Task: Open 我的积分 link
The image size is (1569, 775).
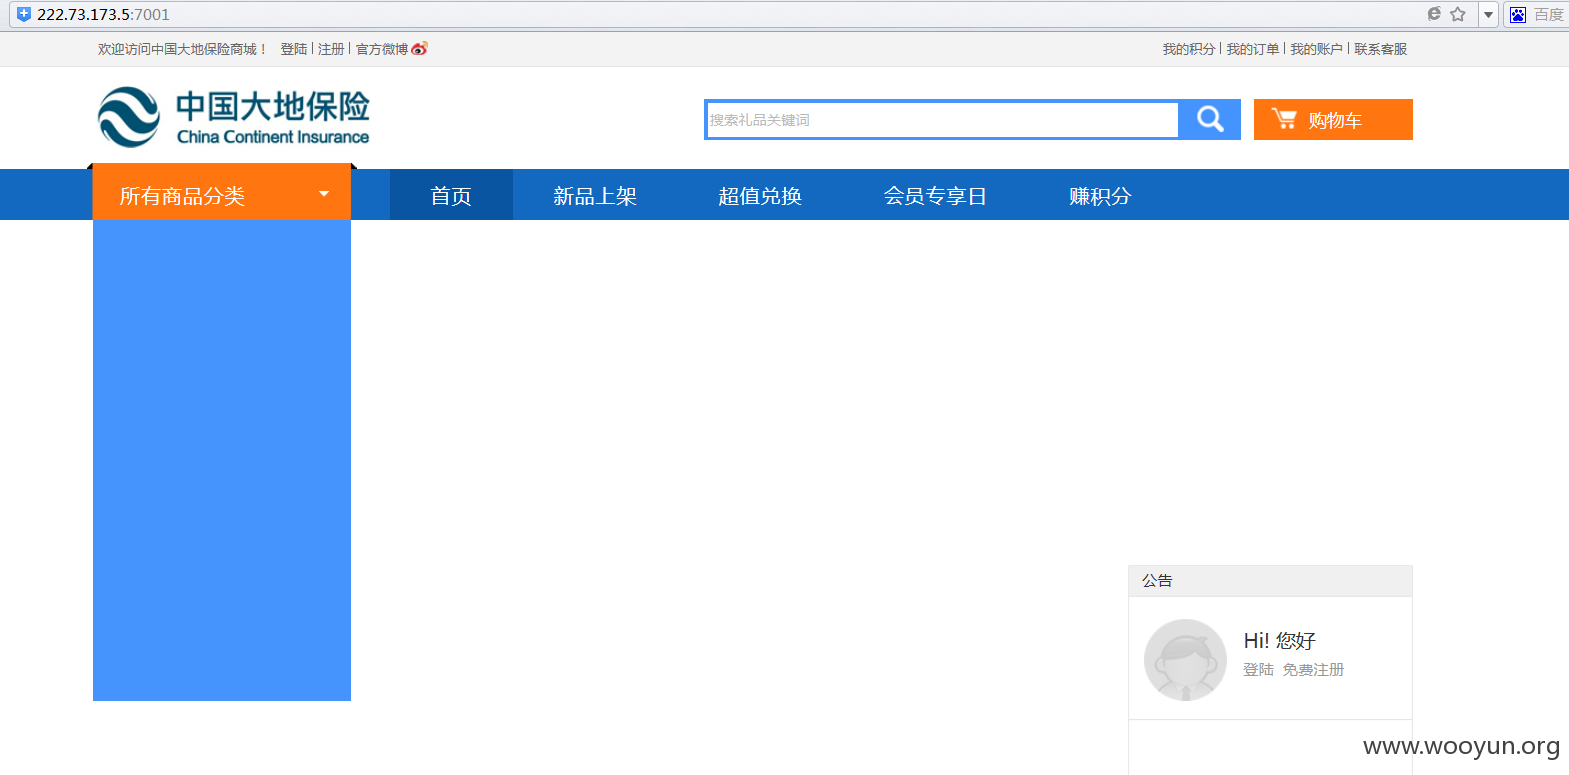Action: 1189,49
